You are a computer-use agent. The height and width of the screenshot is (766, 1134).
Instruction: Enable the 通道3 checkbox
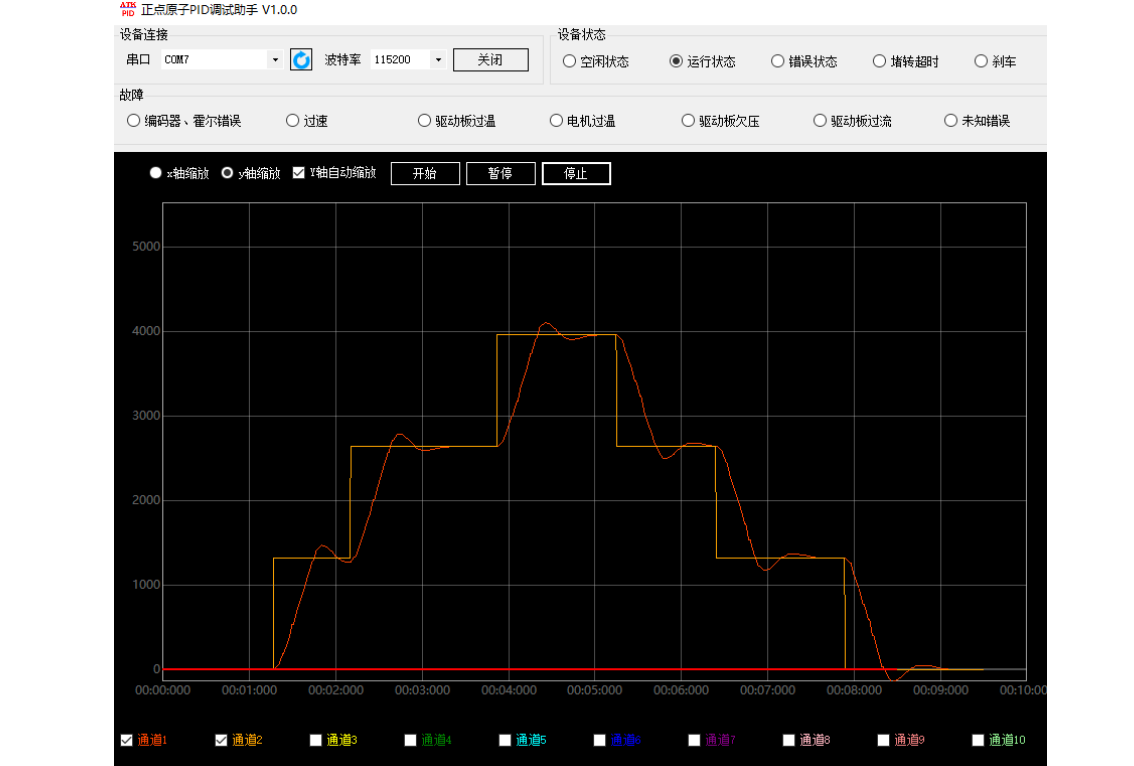(x=316, y=740)
